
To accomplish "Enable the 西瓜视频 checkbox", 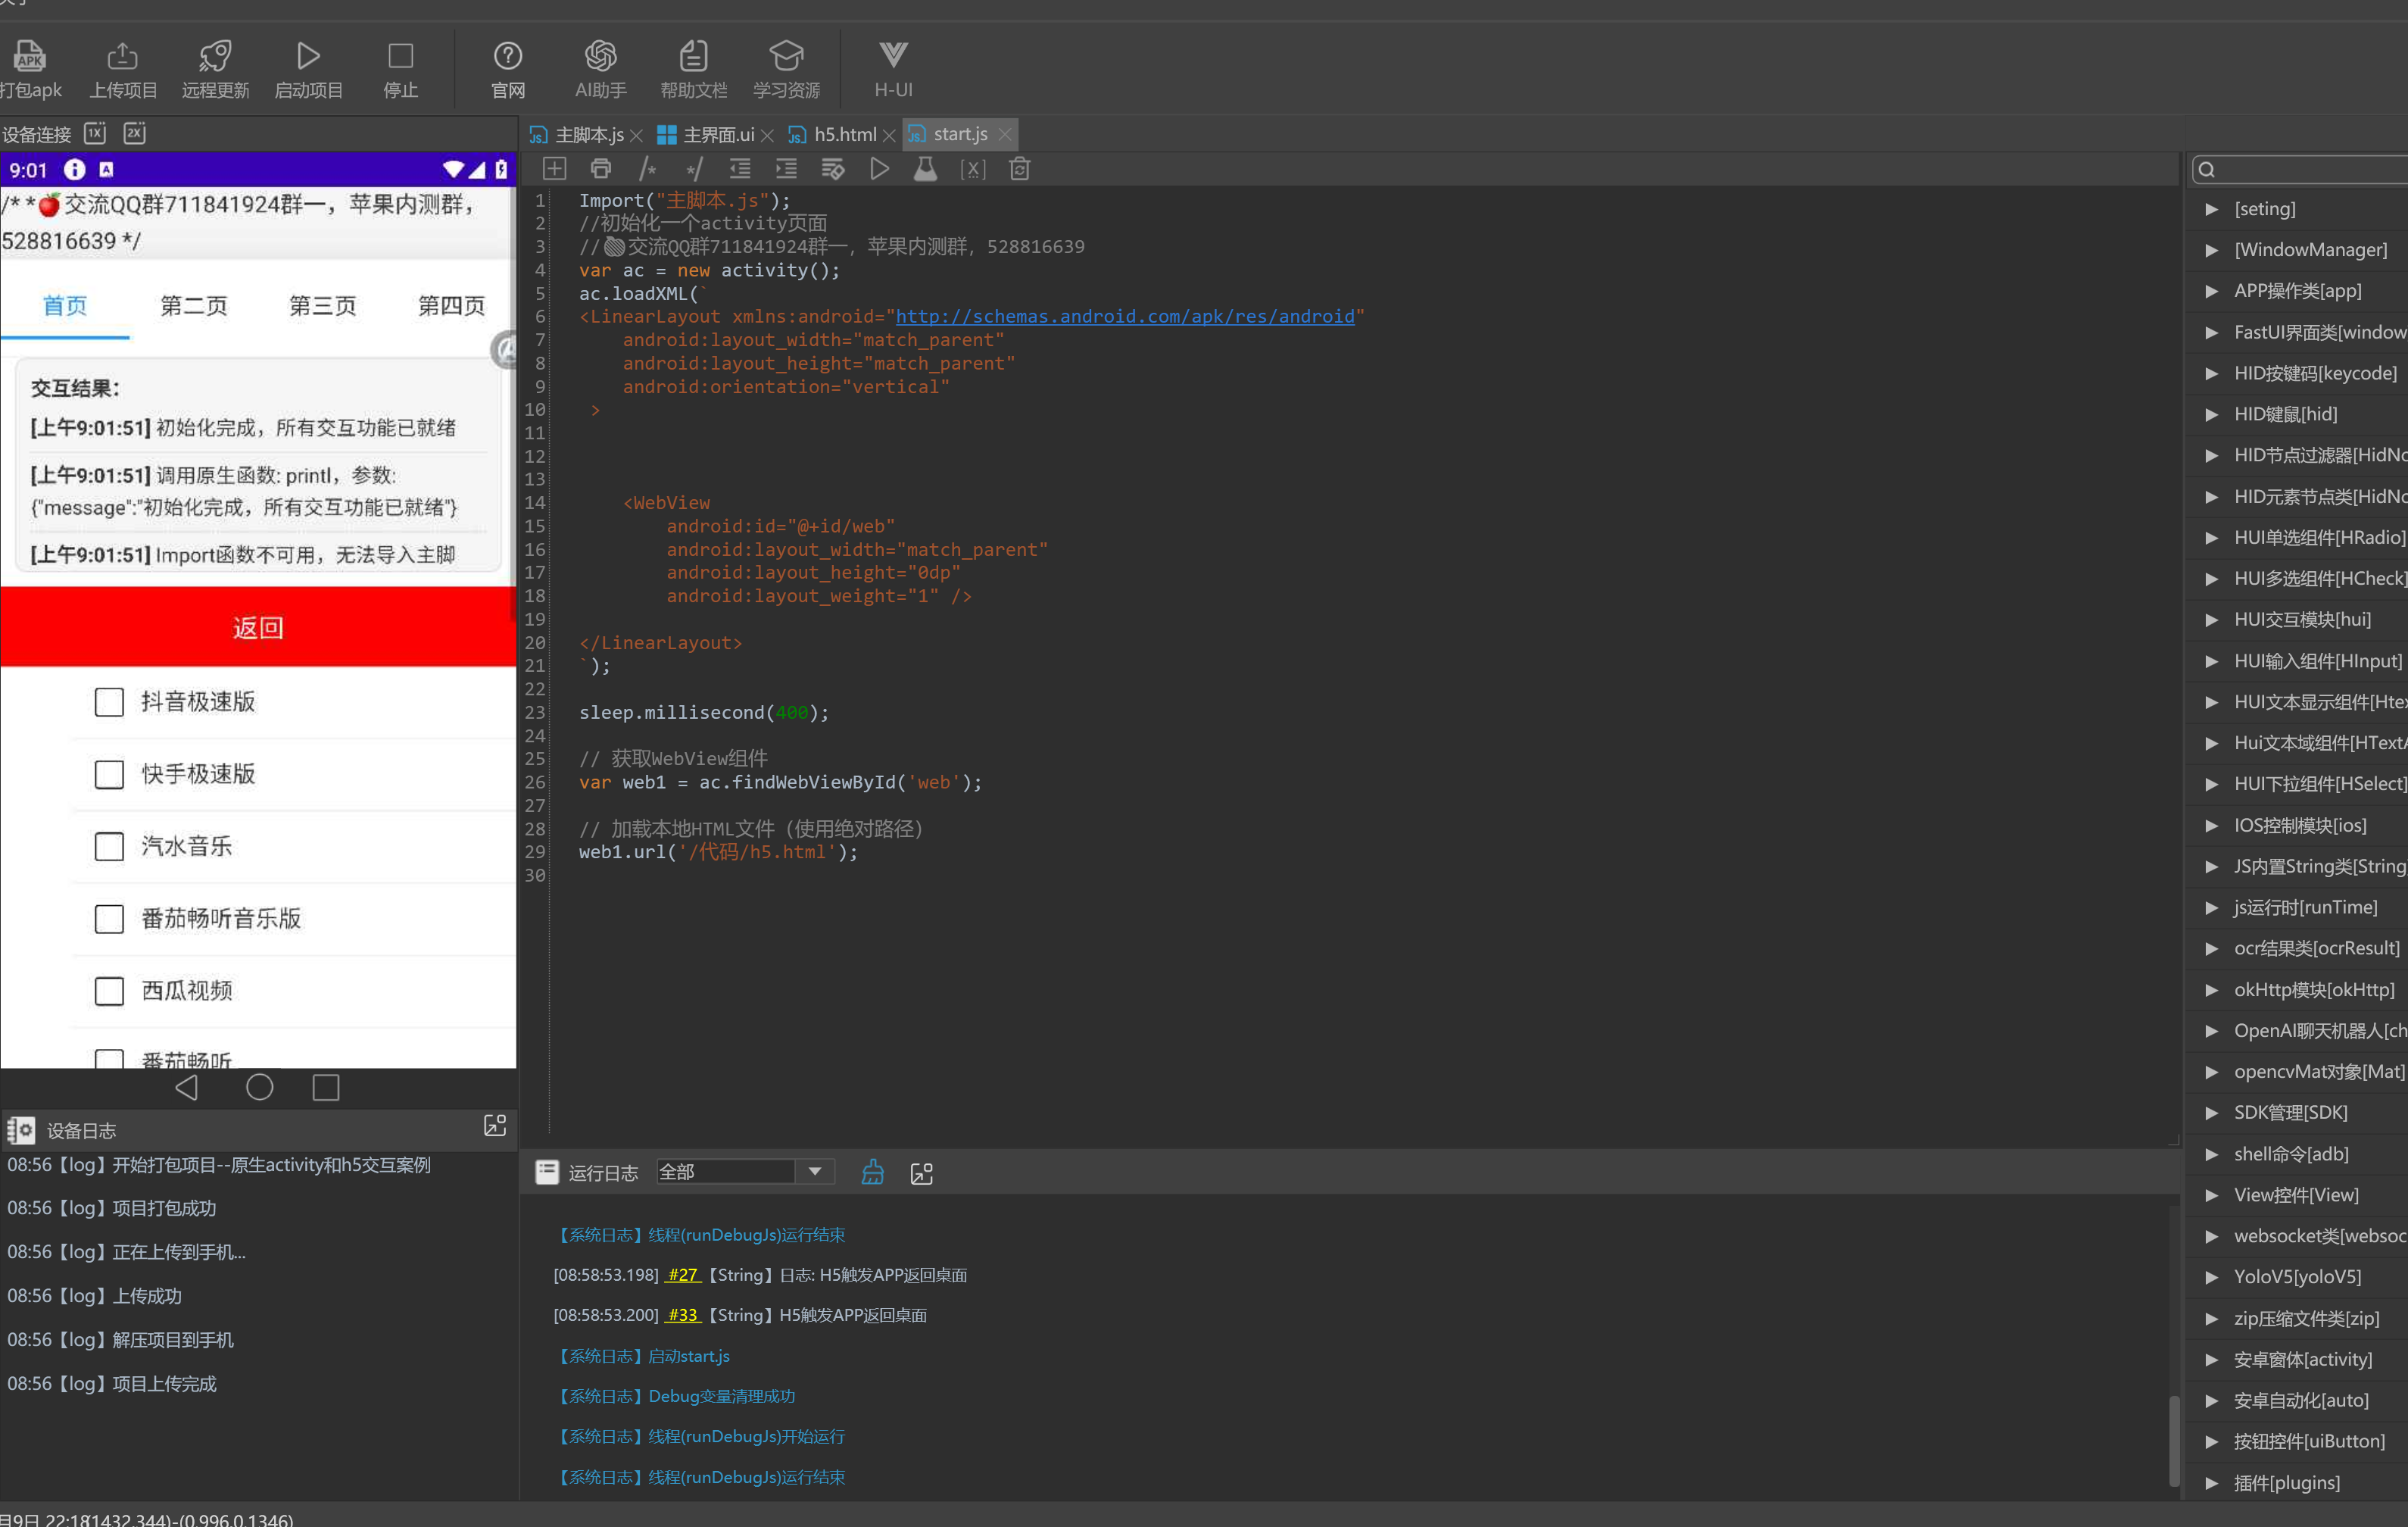I will (x=109, y=991).
